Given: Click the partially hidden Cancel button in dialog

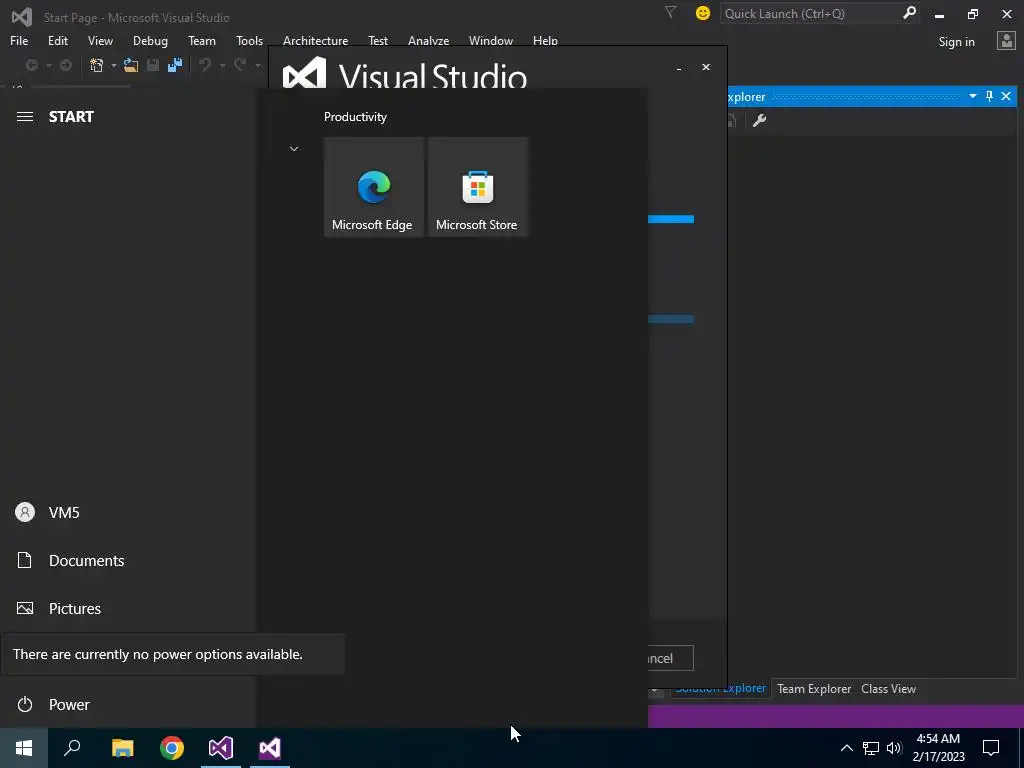Looking at the screenshot, I should click(670, 658).
